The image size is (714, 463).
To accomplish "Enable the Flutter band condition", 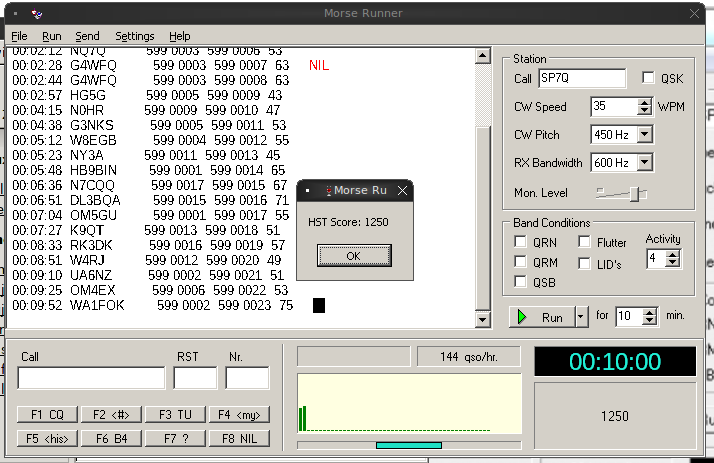I will tap(584, 241).
